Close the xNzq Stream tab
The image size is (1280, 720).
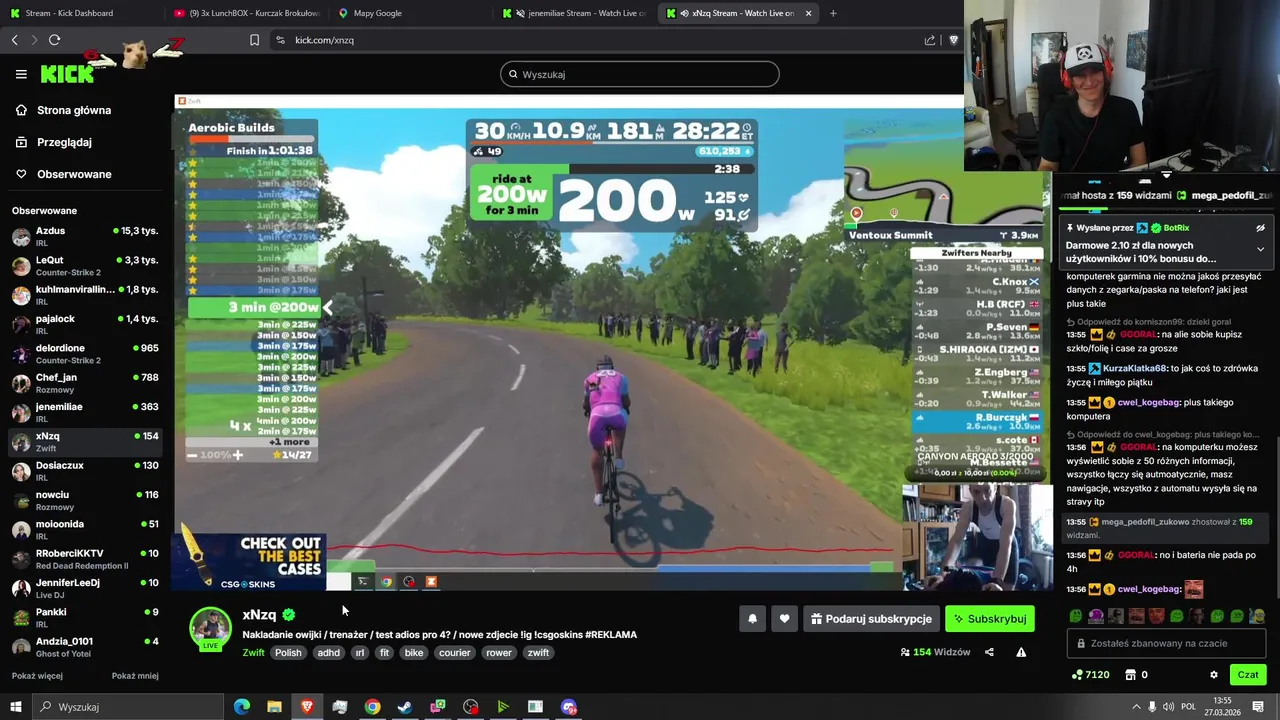click(x=808, y=13)
